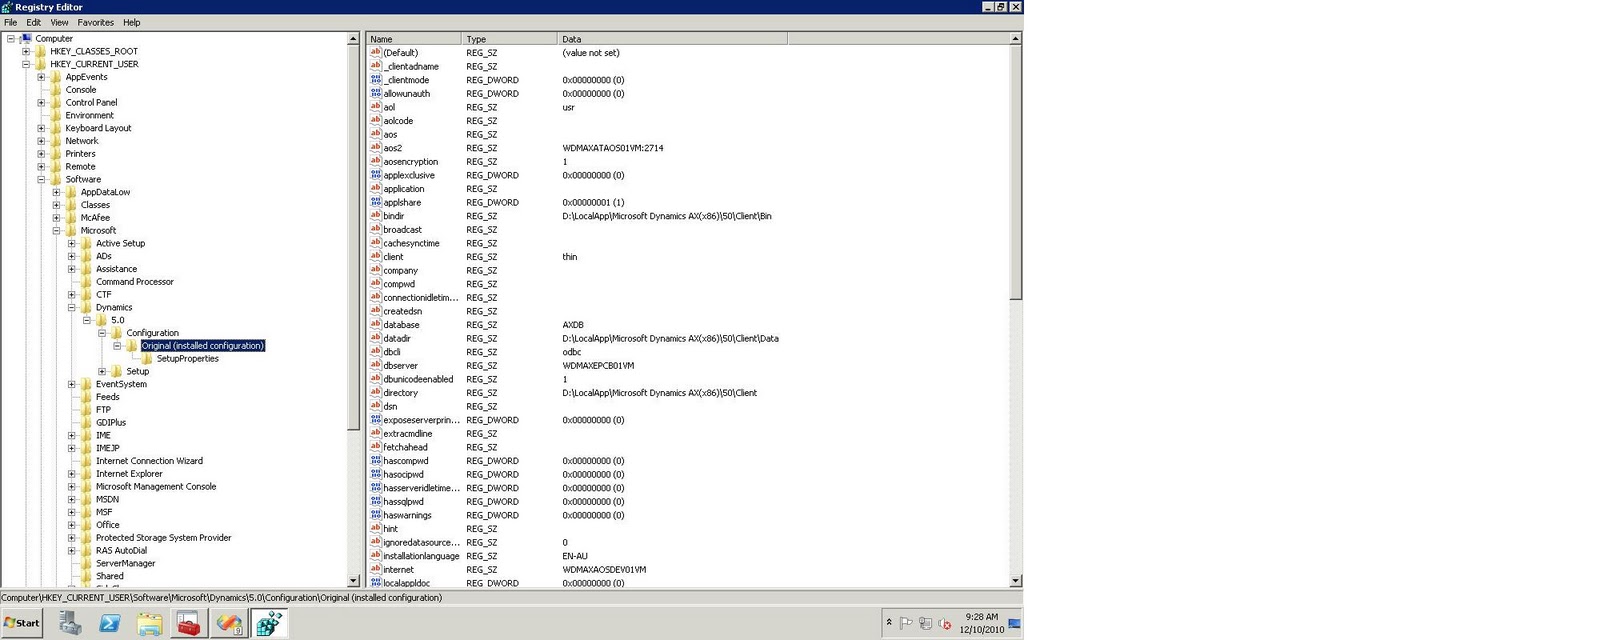Image resolution: width=1600 pixels, height=640 pixels.
Task: Click the DWORD icon of allowunauth
Action: pos(376,94)
